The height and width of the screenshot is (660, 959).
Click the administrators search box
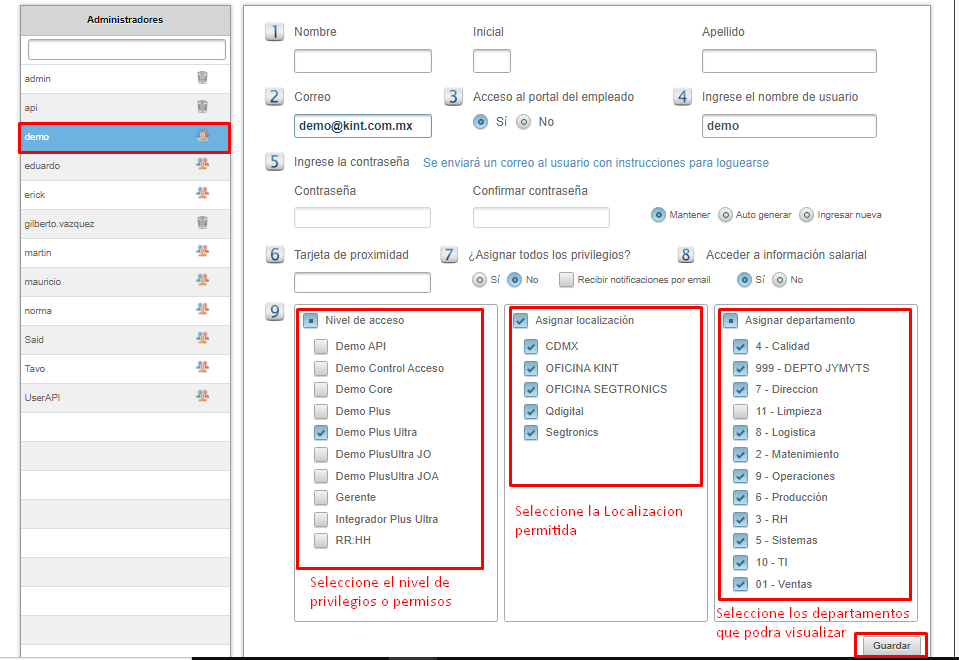(127, 50)
